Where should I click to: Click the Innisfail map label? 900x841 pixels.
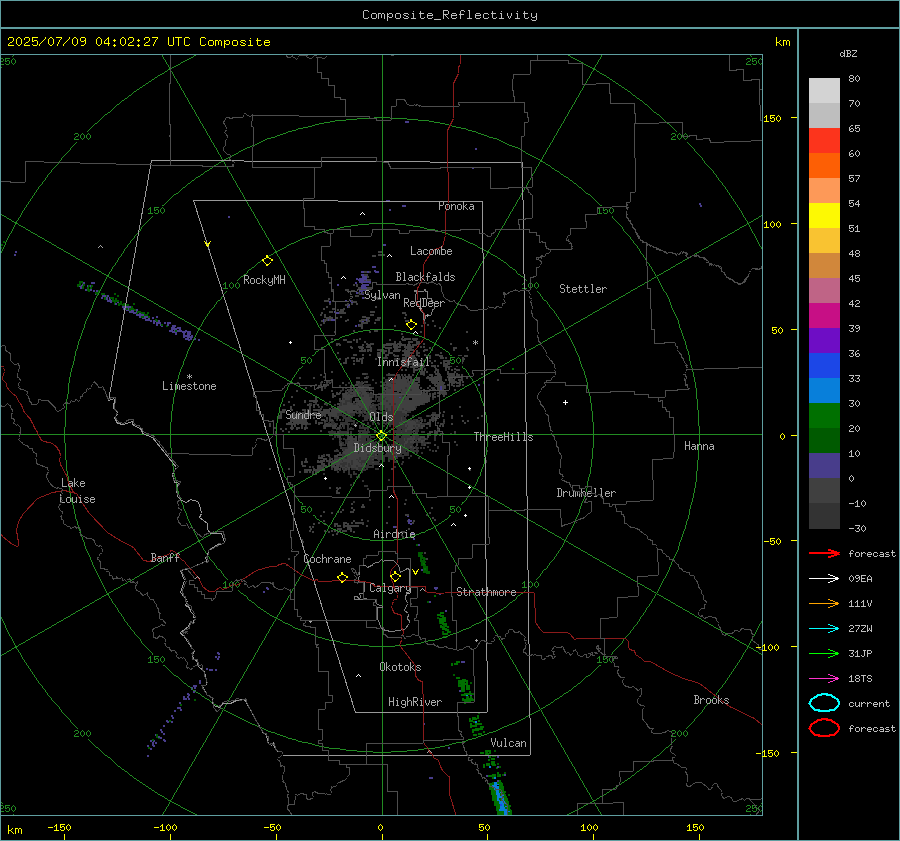tap(403, 362)
